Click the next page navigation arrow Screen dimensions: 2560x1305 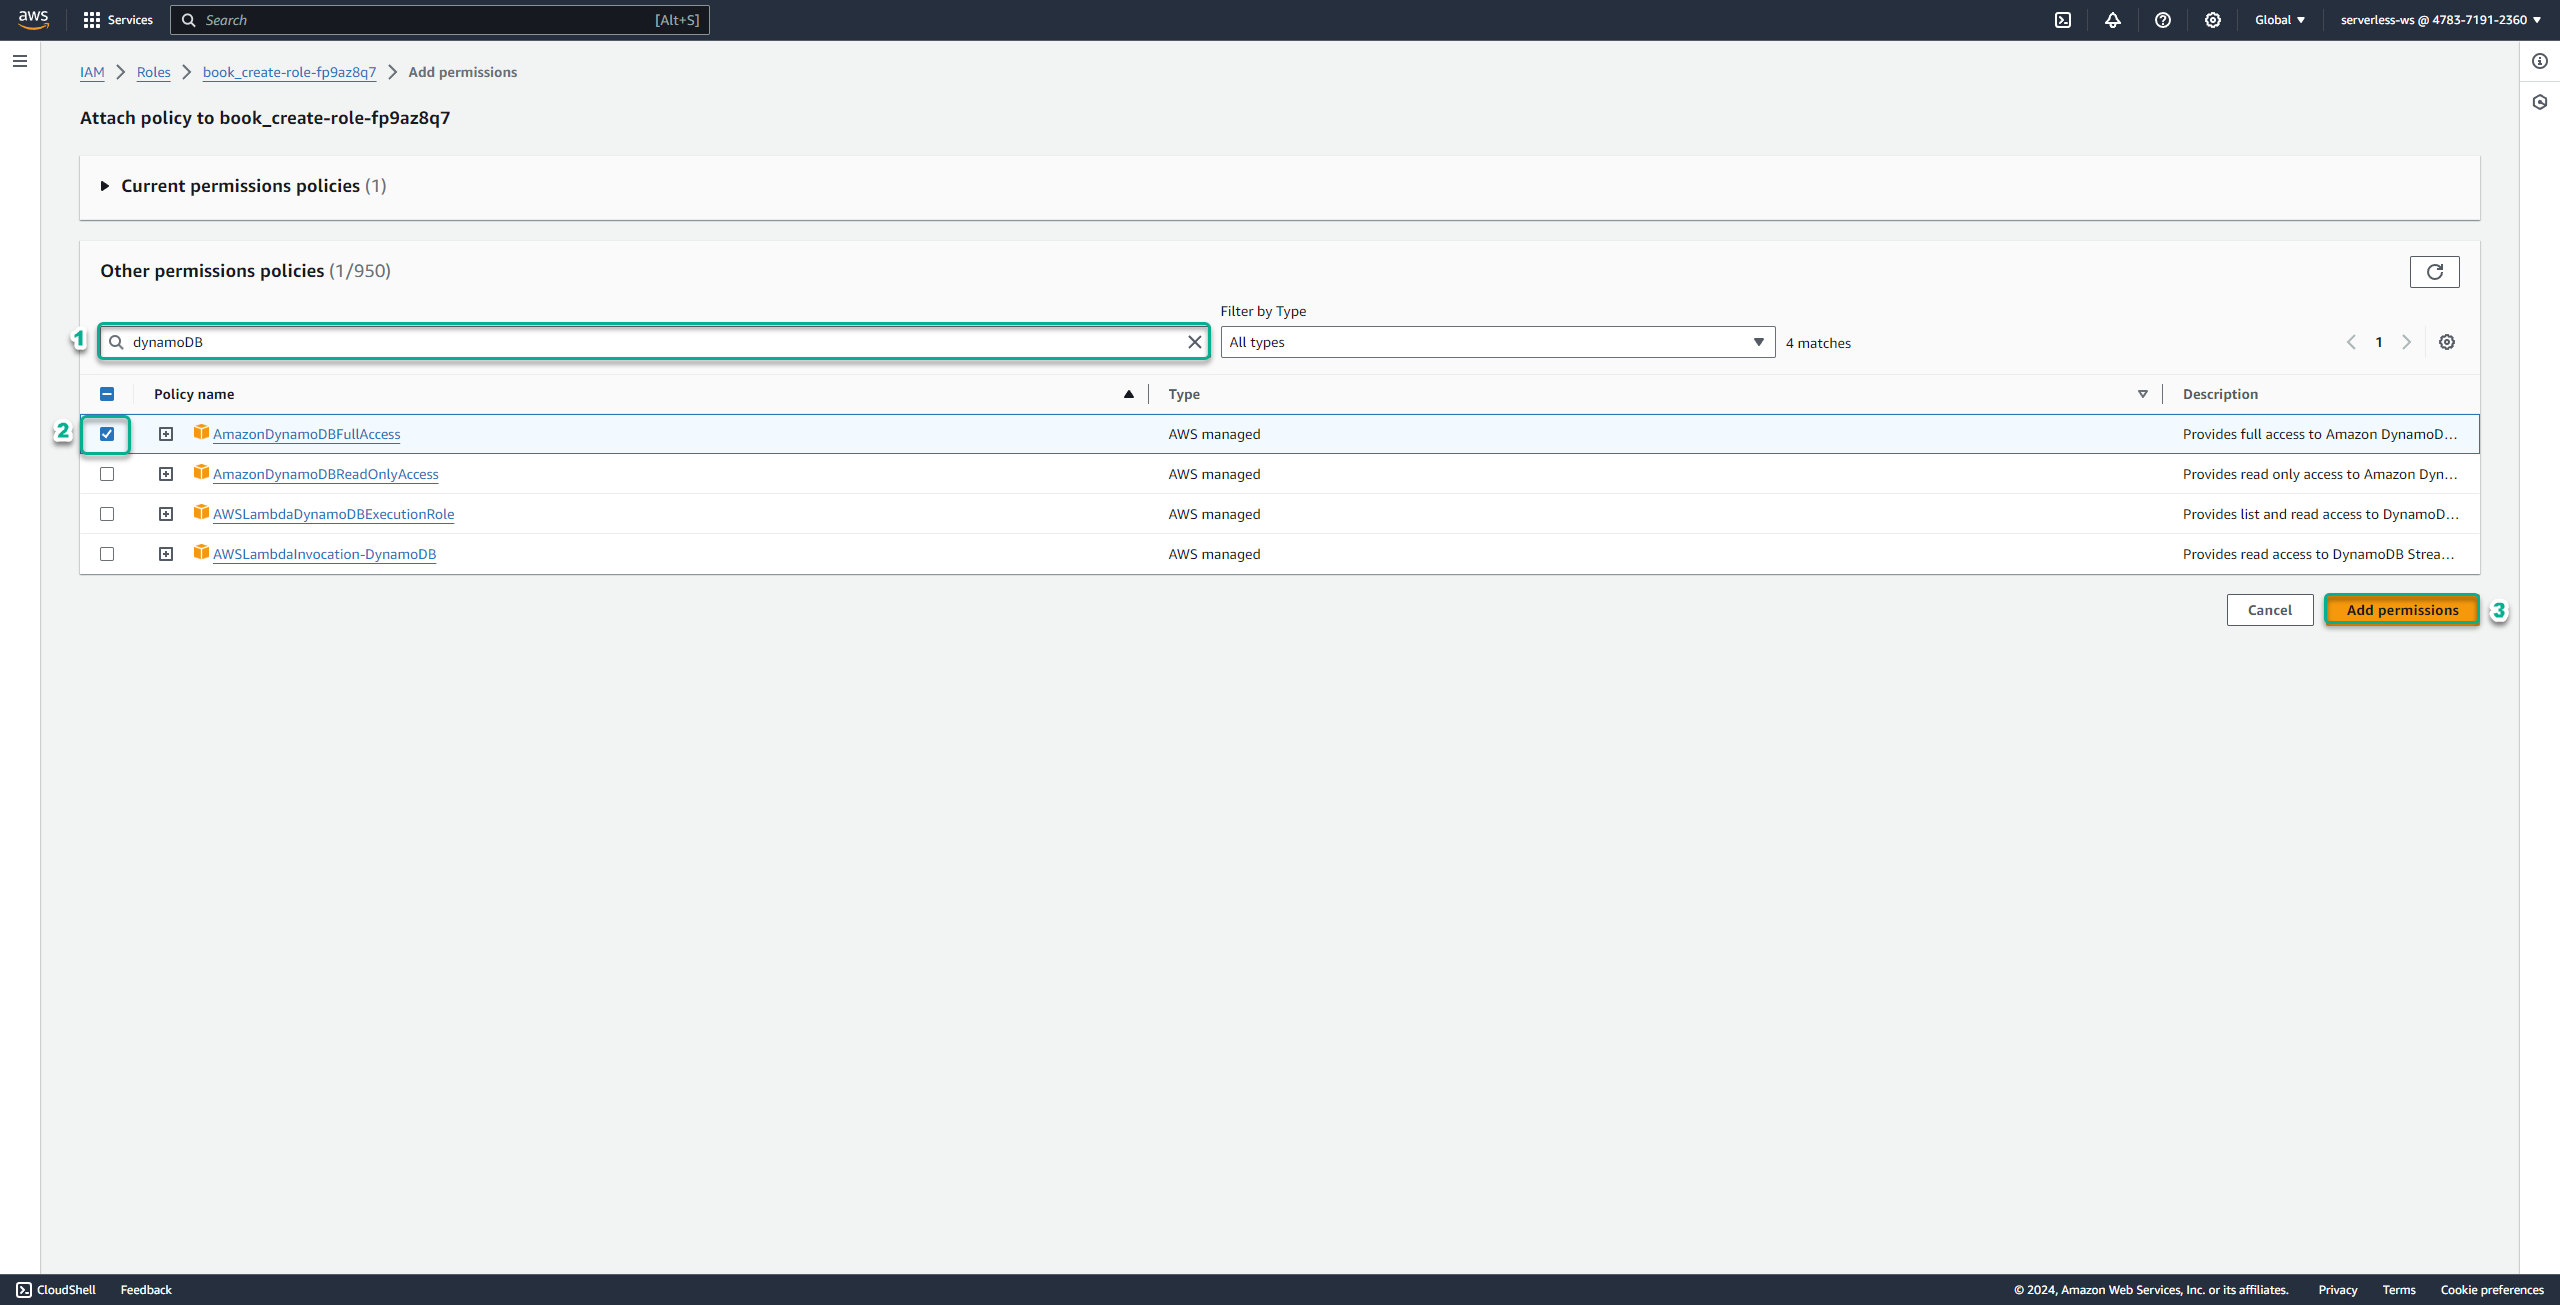tap(2407, 341)
